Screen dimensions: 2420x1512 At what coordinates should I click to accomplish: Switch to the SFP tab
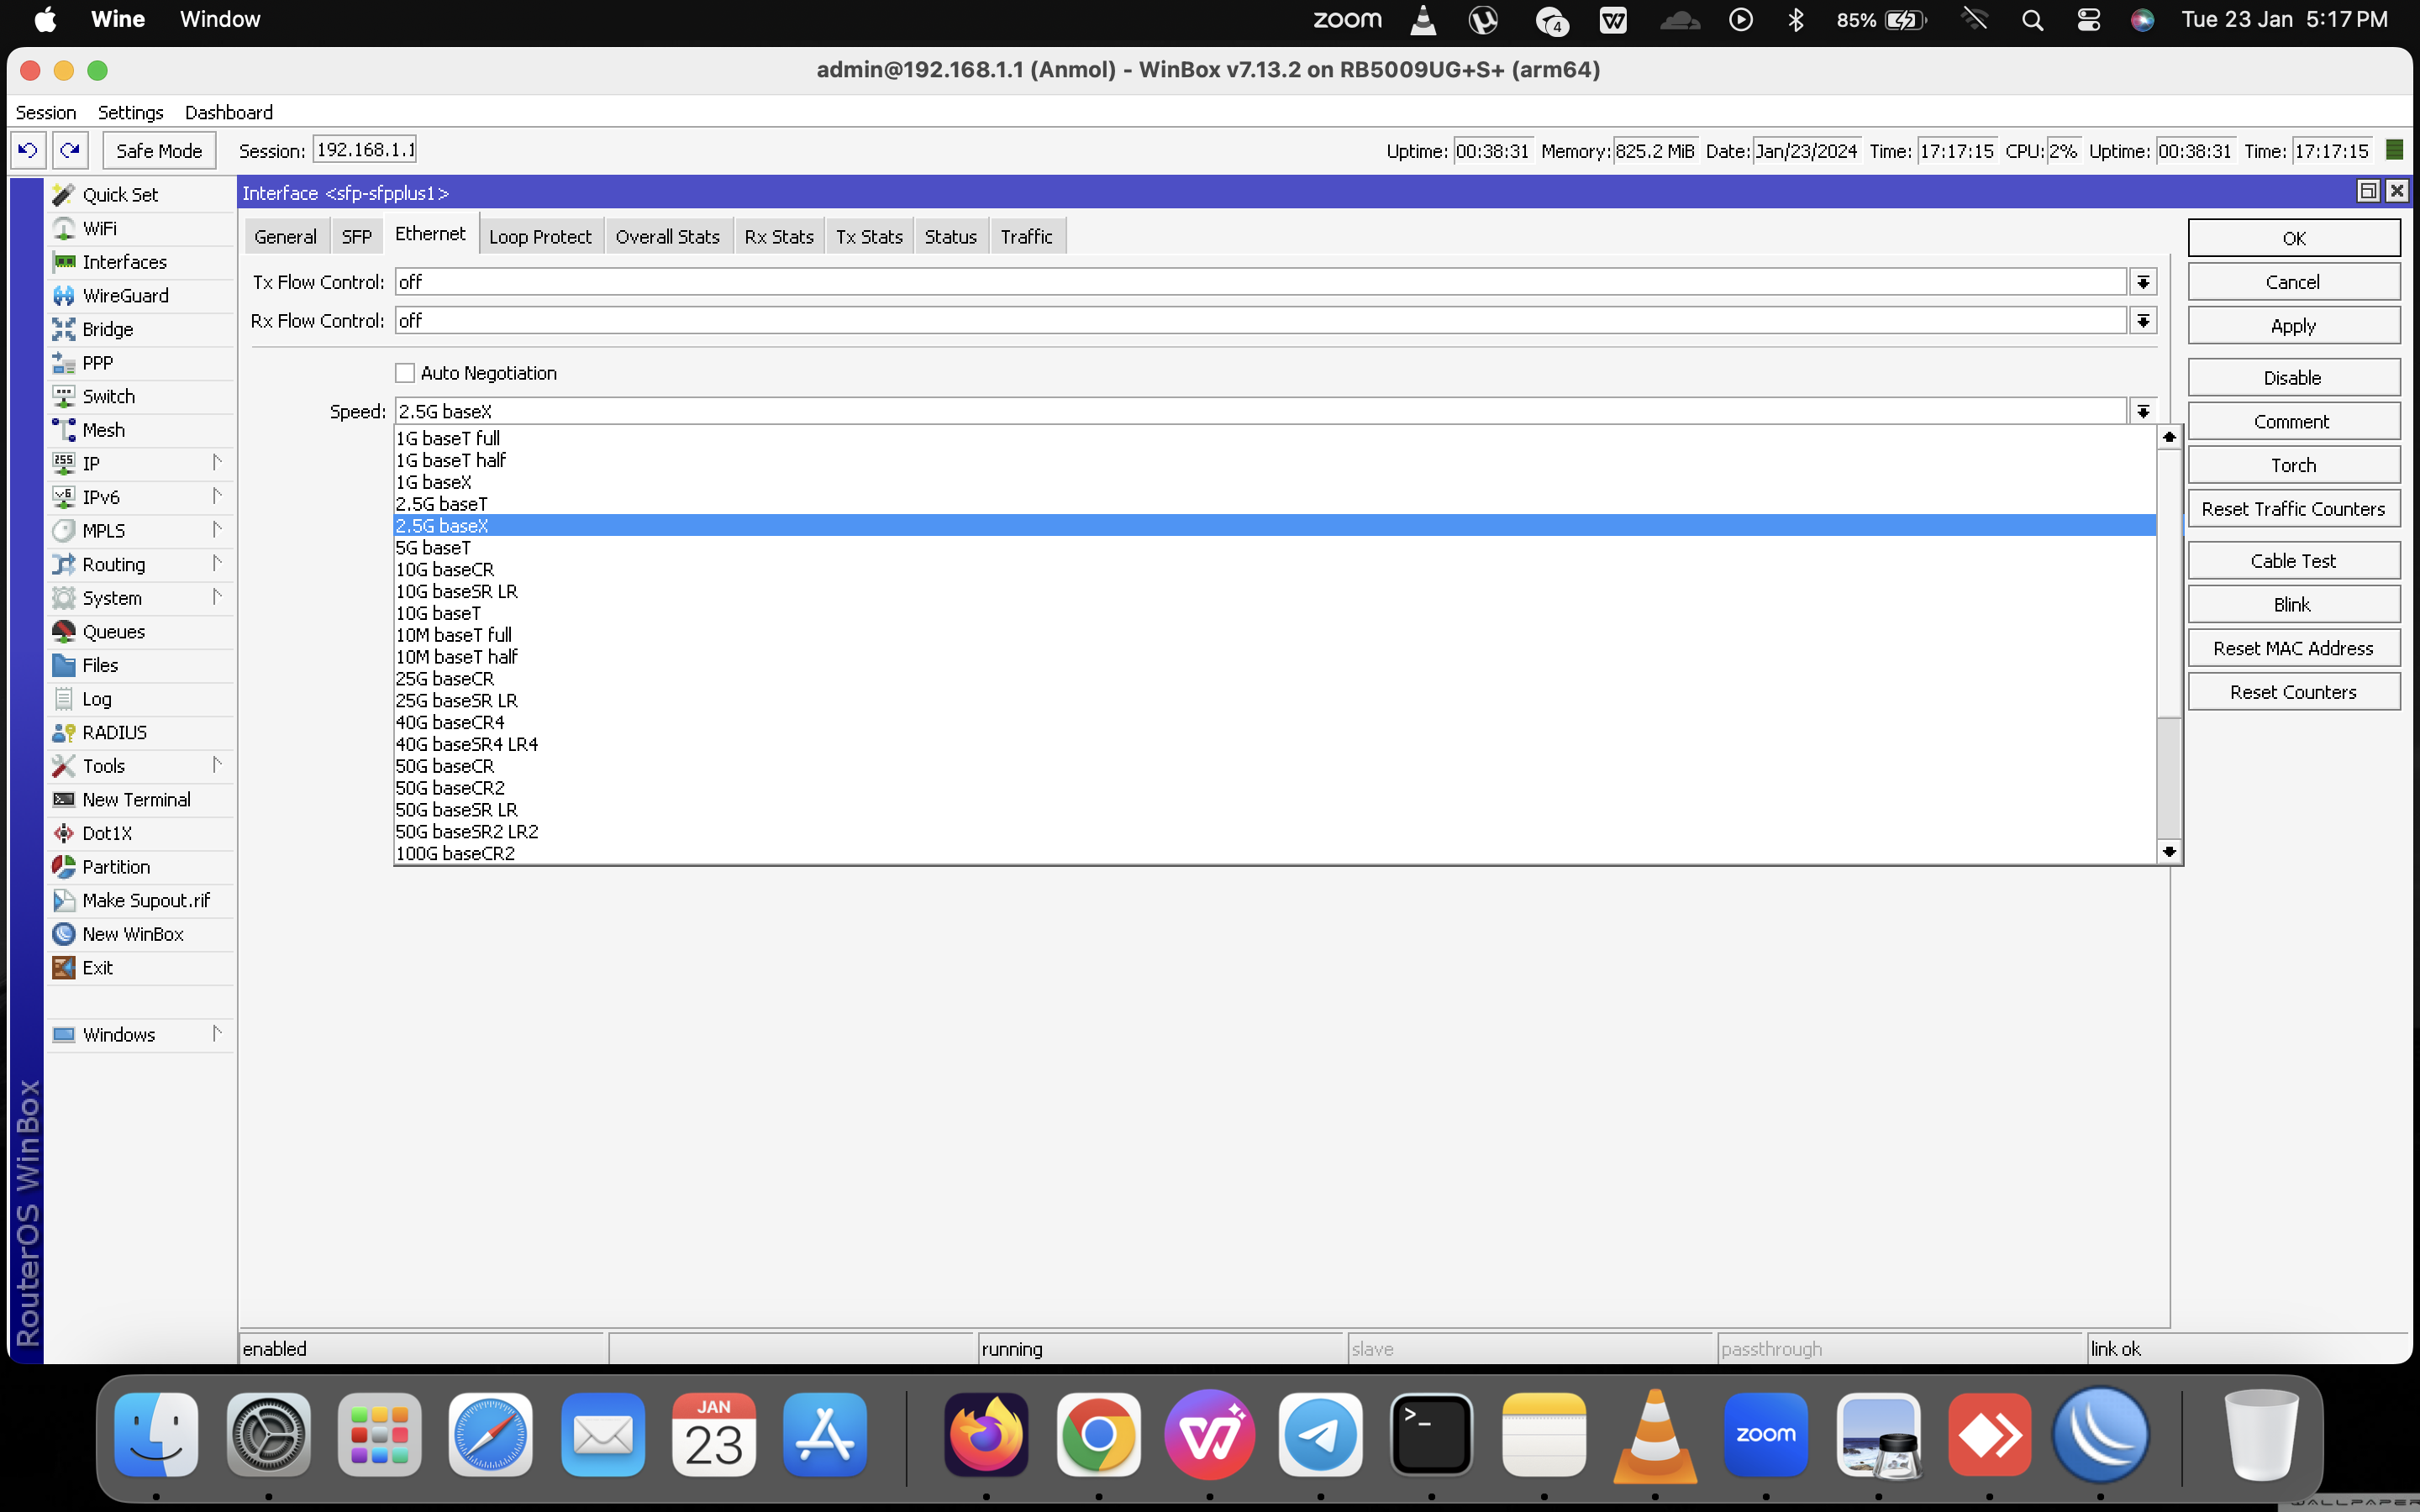tap(356, 236)
